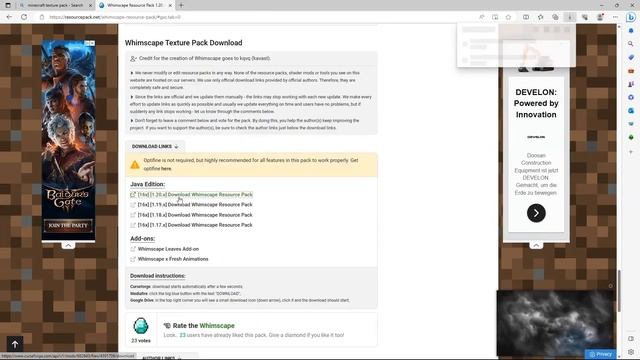
Task: Reload the page with the refresh icon
Action: (24, 17)
